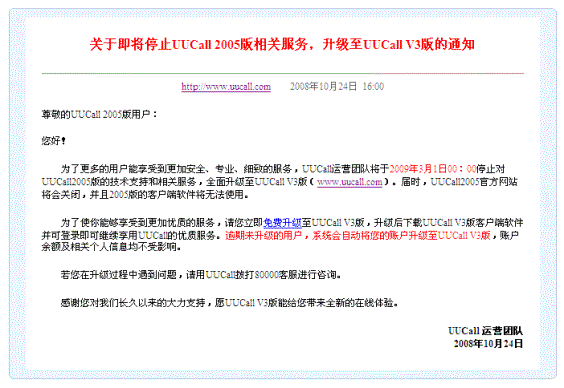Follow the 免费升级 upgrade link
This screenshot has height=388, width=564.
[282, 223]
